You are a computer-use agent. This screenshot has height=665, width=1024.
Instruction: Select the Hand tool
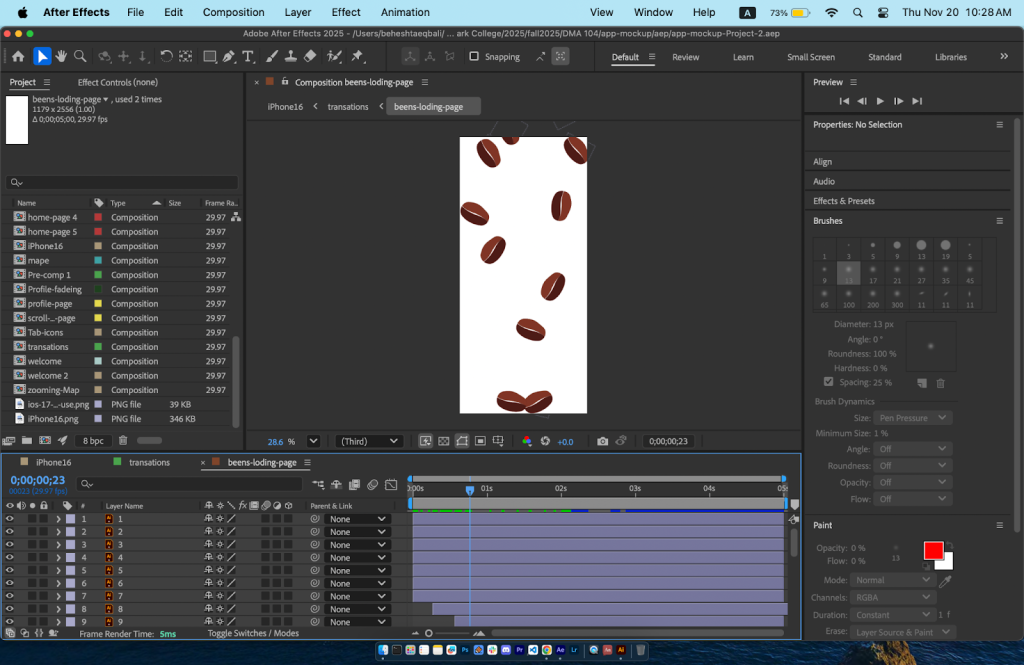tap(61, 57)
